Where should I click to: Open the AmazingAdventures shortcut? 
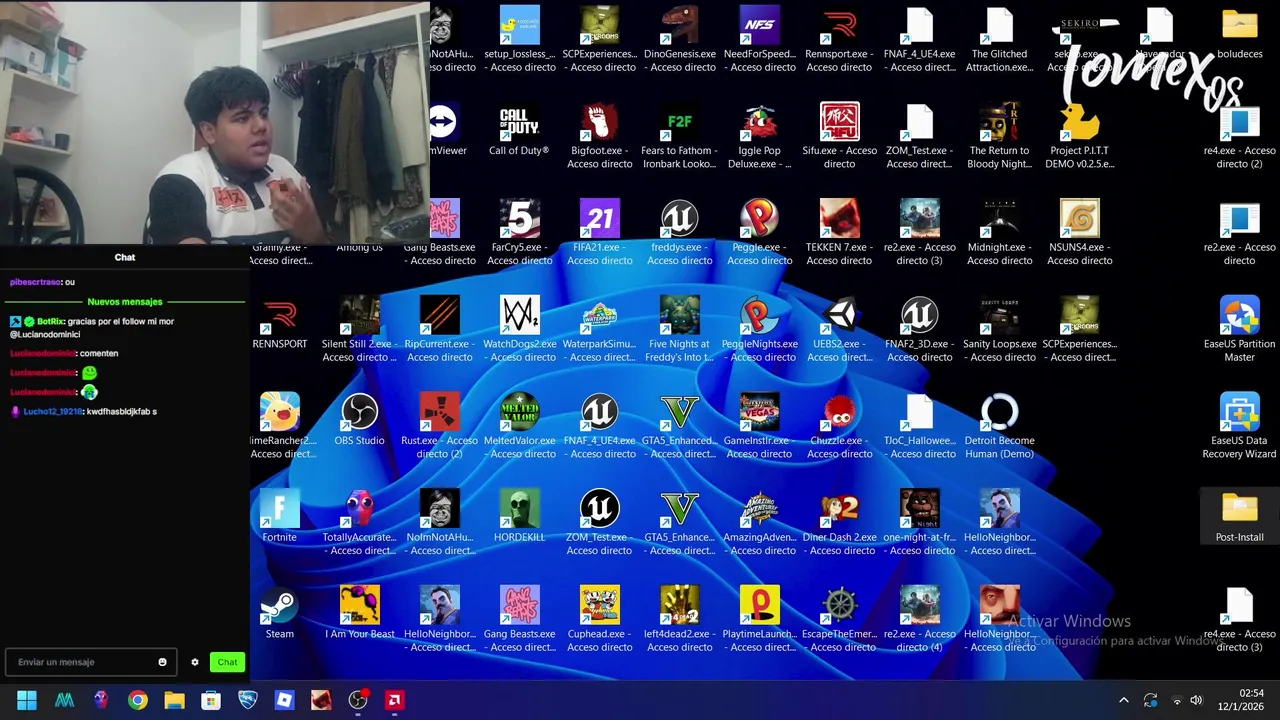tap(760, 523)
